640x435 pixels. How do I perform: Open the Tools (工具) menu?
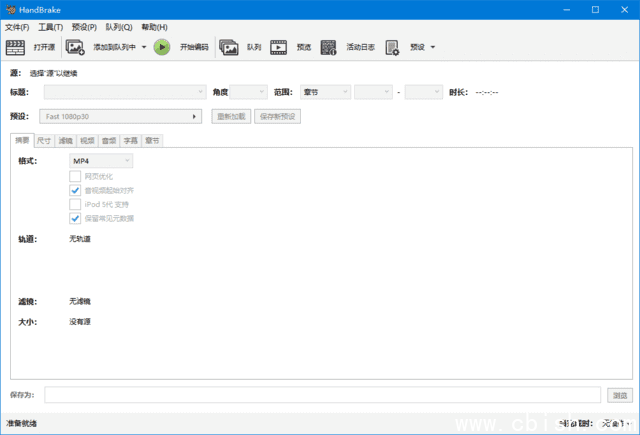tap(50, 27)
